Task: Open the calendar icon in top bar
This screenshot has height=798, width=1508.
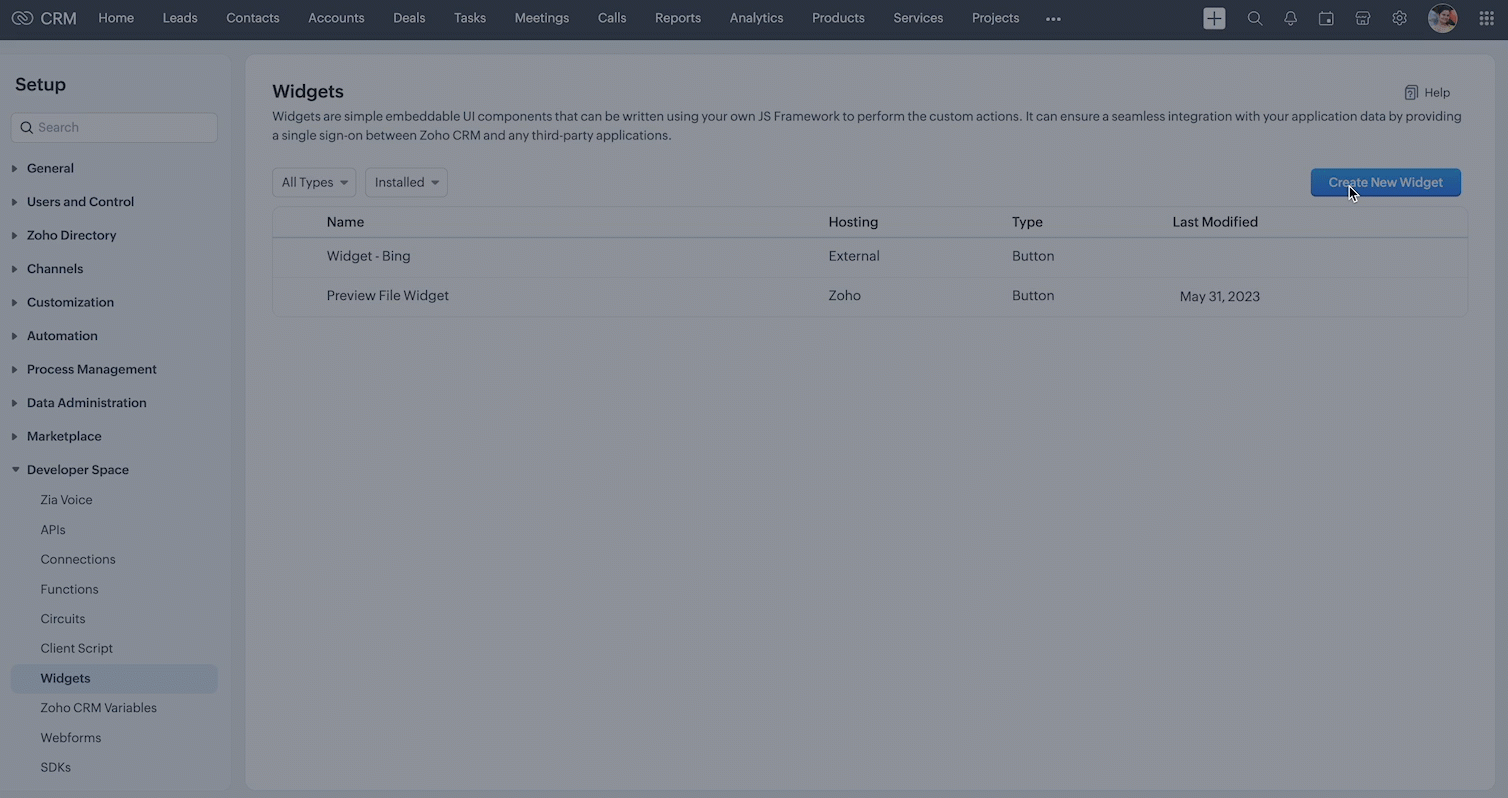Action: pos(1326,18)
